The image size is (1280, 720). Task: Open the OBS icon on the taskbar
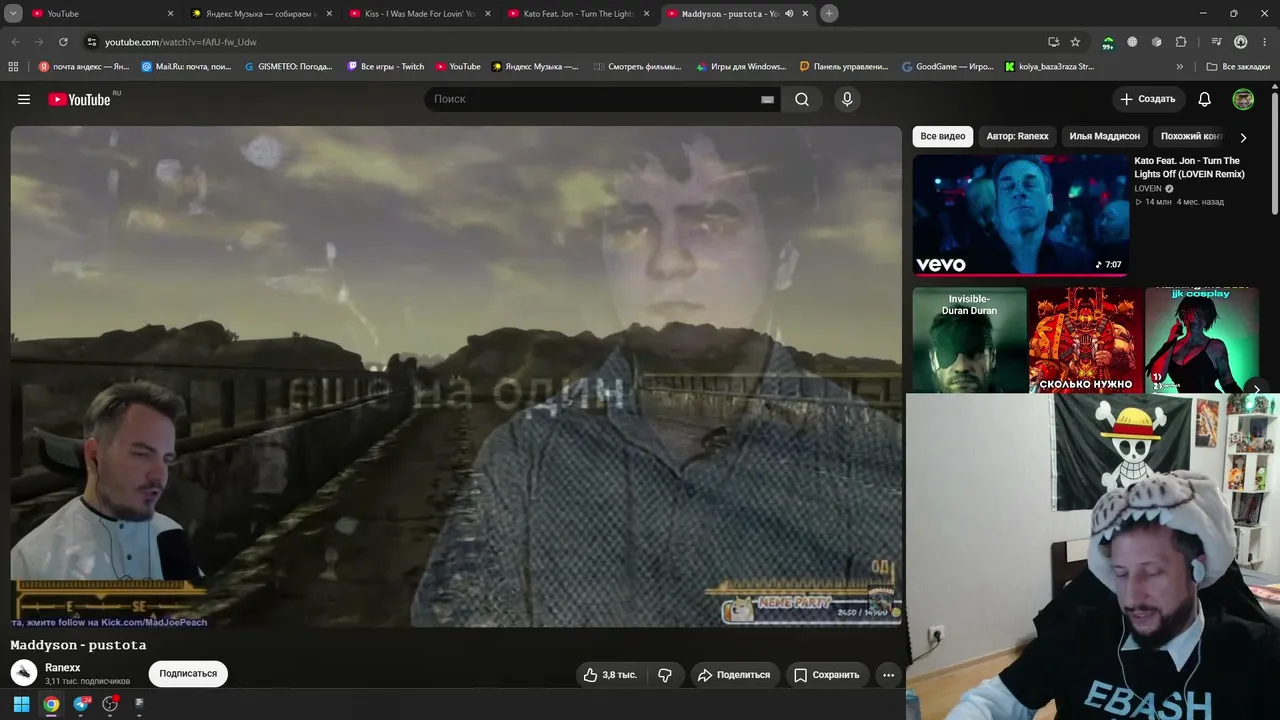[x=110, y=704]
